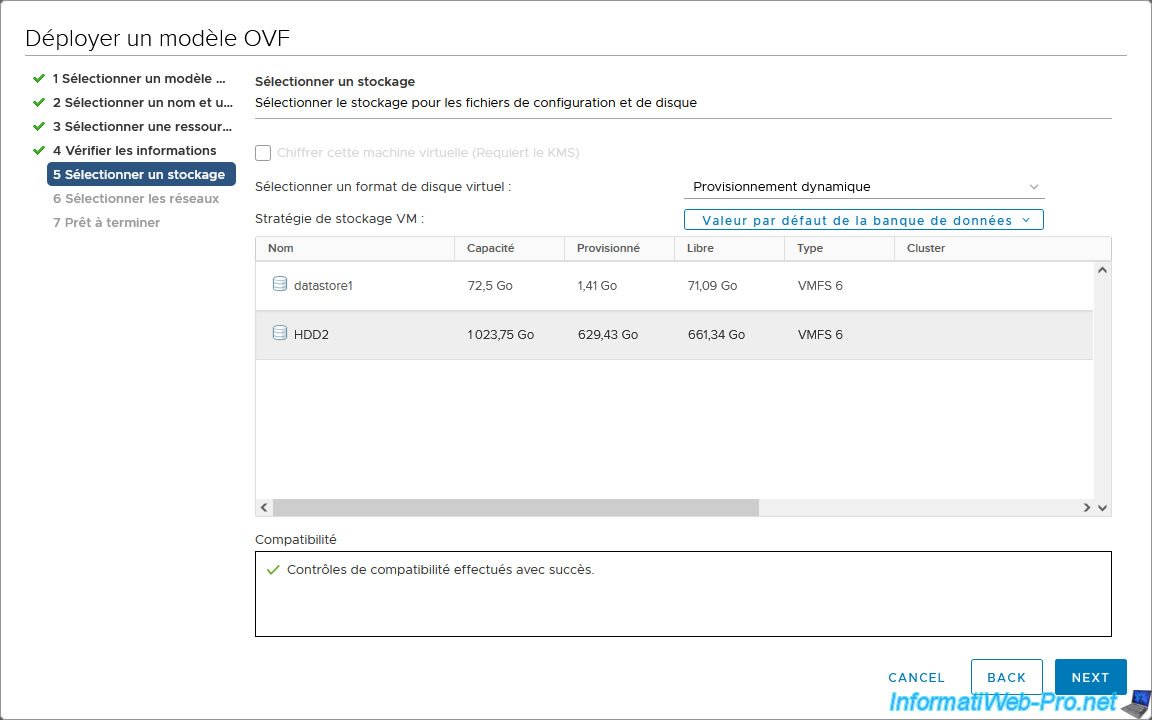
Task: Click CANCEL to abort the deployment
Action: point(916,677)
